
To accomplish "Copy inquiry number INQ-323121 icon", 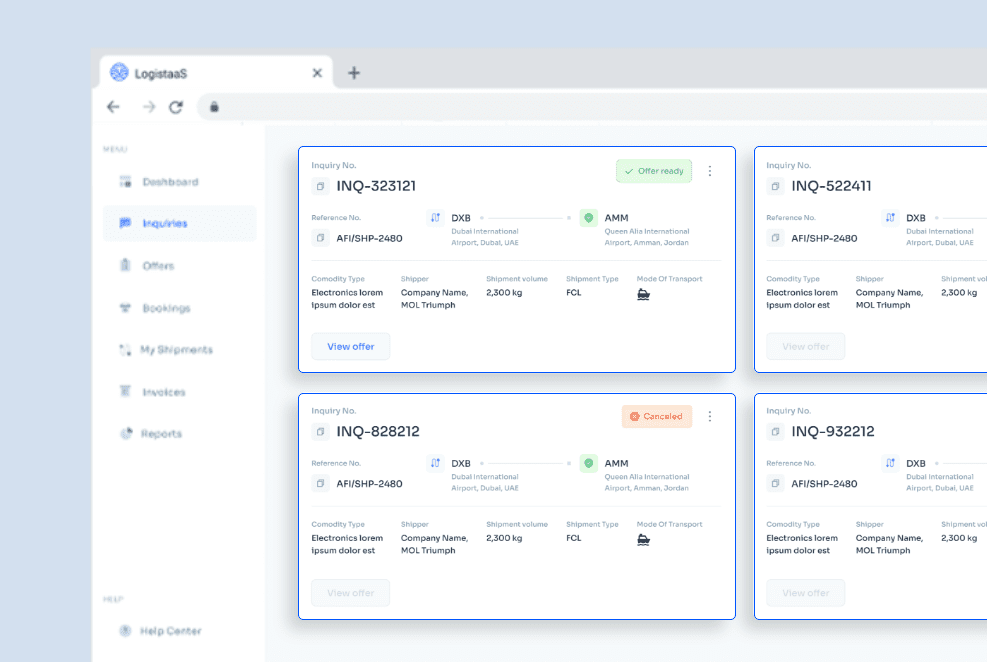I will (320, 186).
